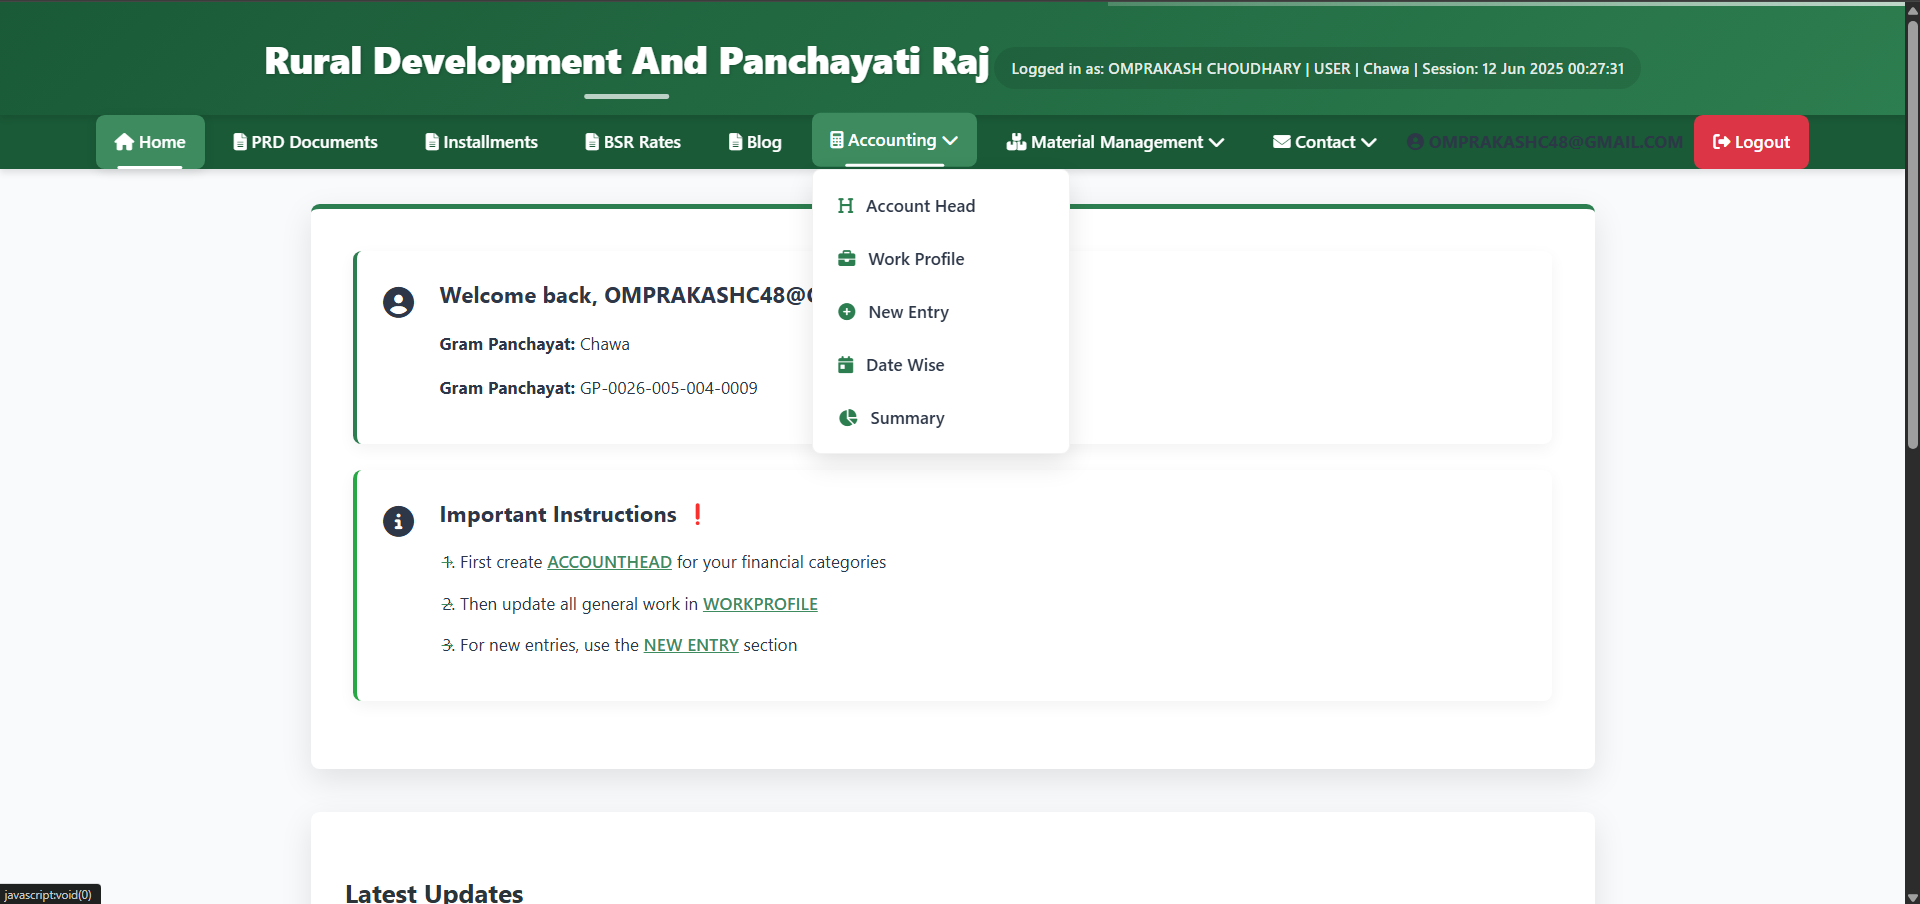Image resolution: width=1920 pixels, height=904 pixels.
Task: Open the BSR Rates page
Action: pyautogui.click(x=633, y=142)
